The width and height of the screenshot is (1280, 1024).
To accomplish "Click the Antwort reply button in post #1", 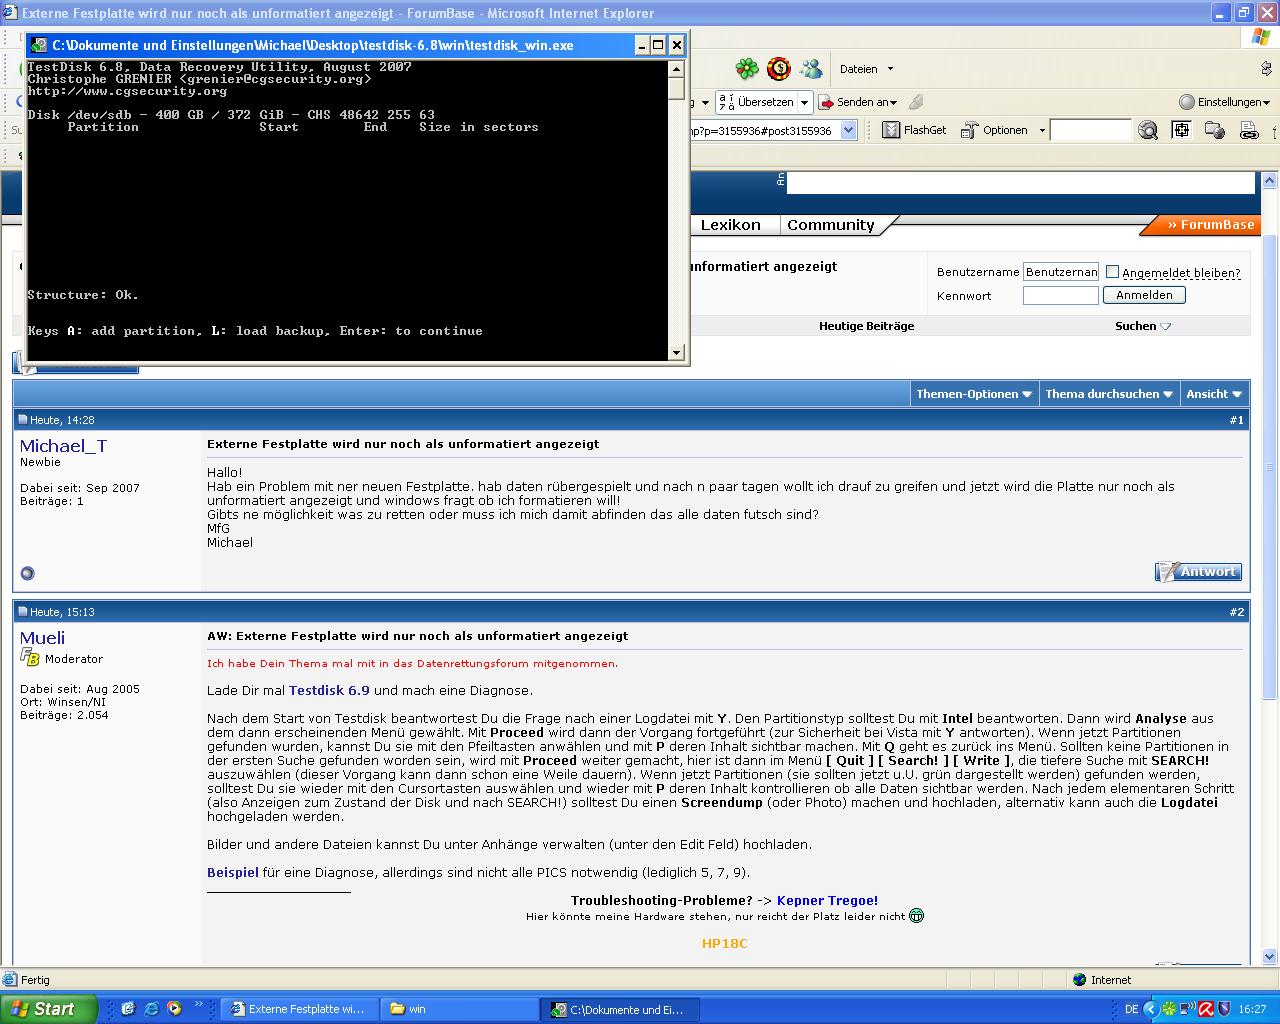I will [1198, 572].
